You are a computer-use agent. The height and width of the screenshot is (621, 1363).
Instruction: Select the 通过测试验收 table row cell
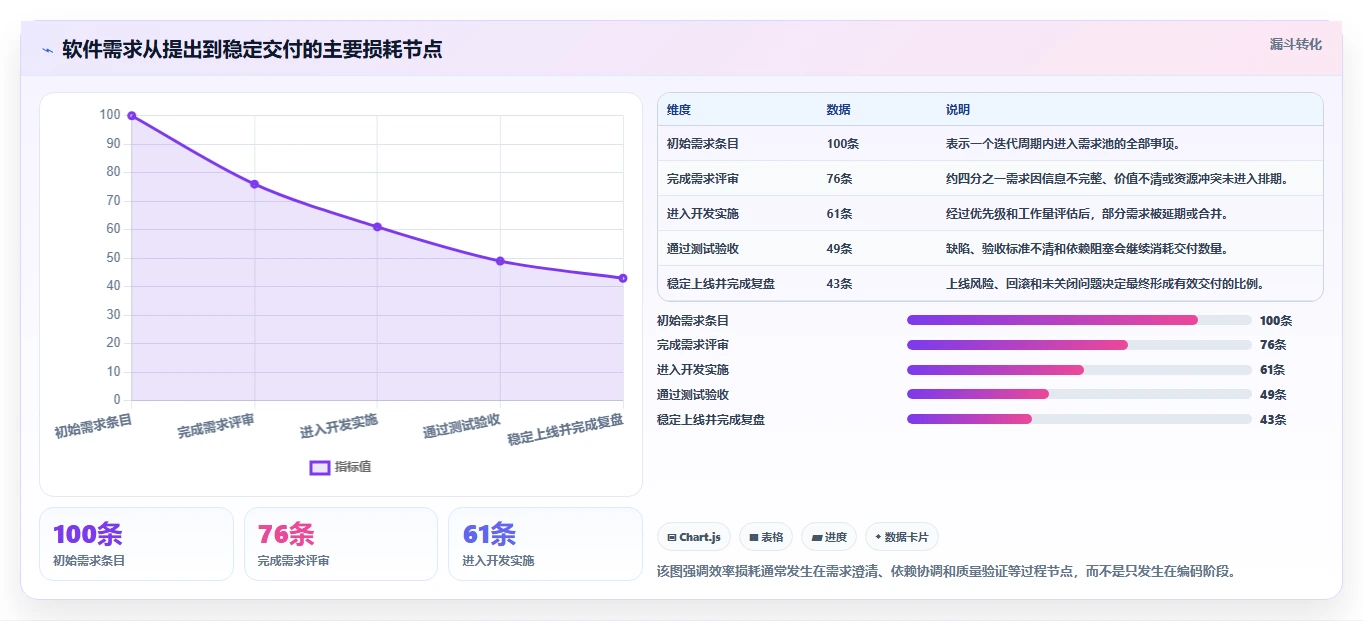click(x=703, y=249)
